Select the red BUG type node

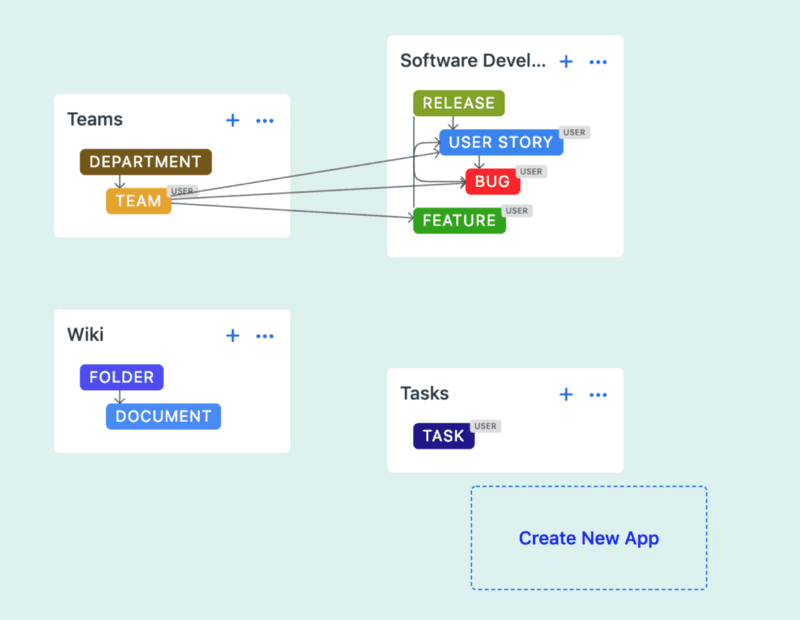point(492,182)
